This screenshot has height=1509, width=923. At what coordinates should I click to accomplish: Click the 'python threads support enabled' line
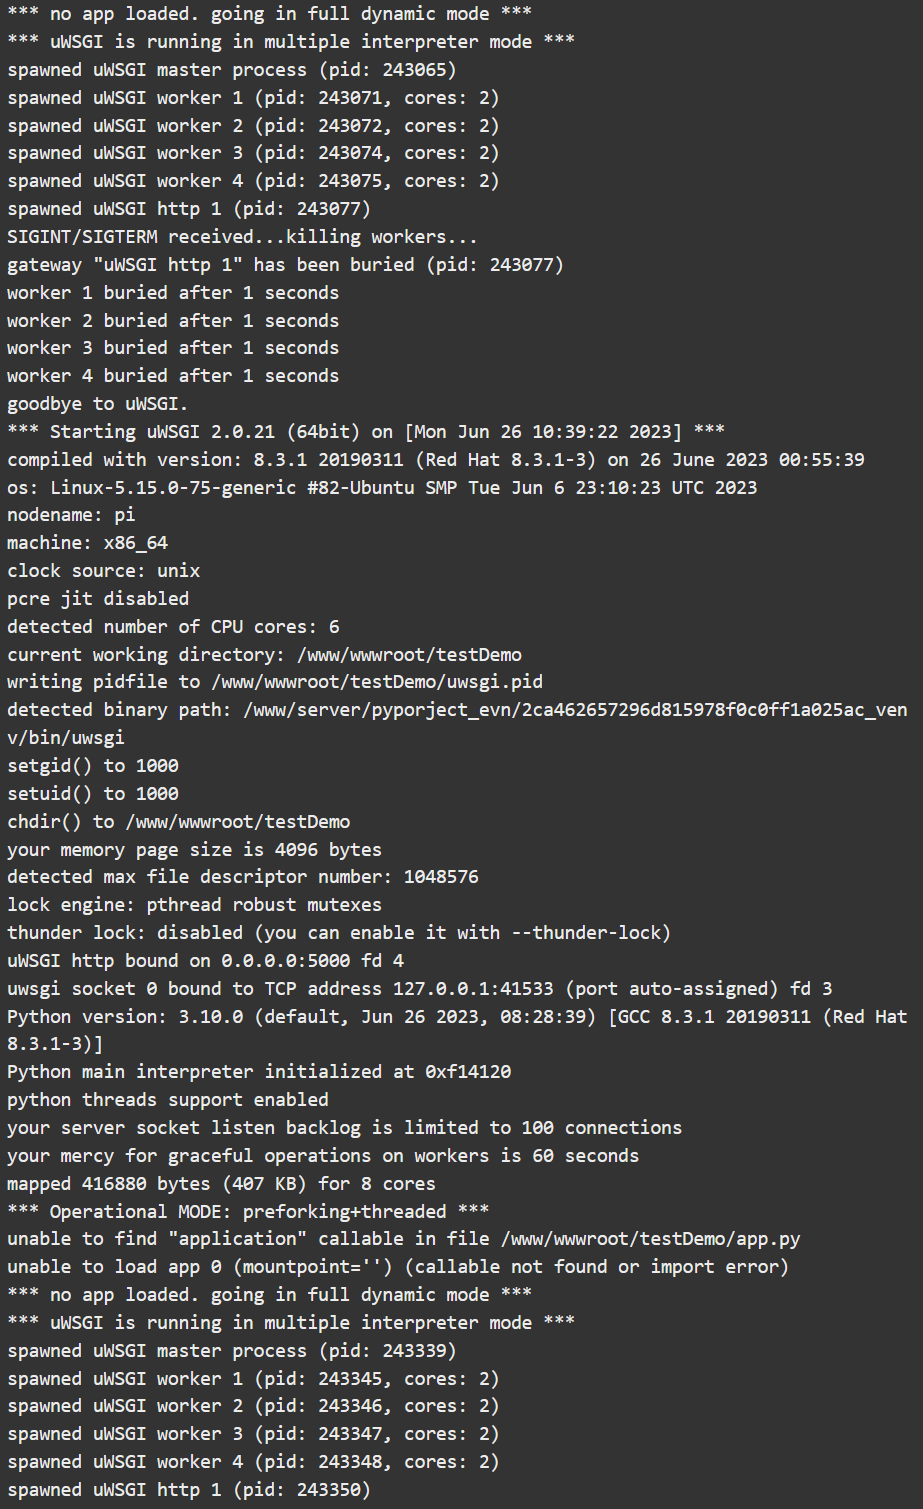click(x=168, y=1100)
